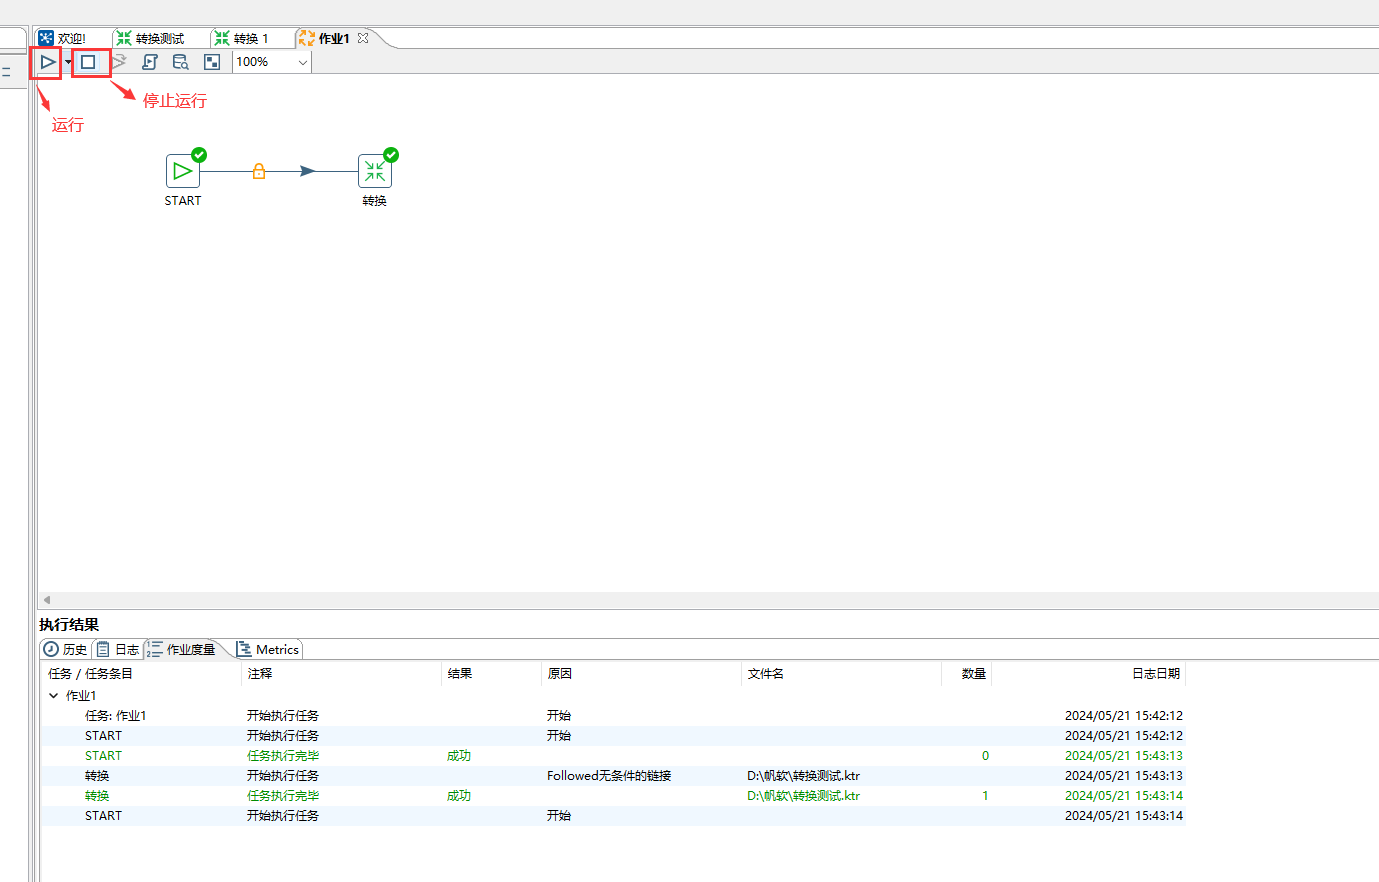
Task: Run the job with the play icon
Action: coord(47,62)
